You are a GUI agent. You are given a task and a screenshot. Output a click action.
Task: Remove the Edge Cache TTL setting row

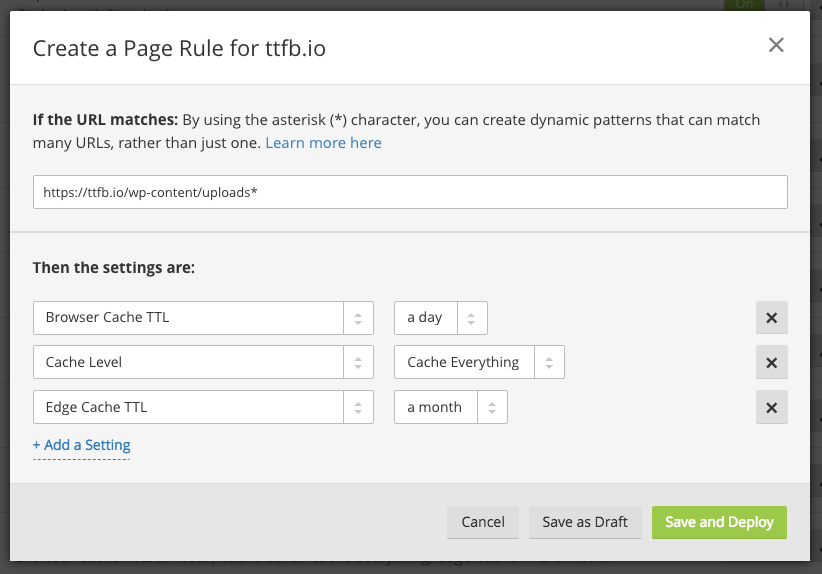(771, 407)
